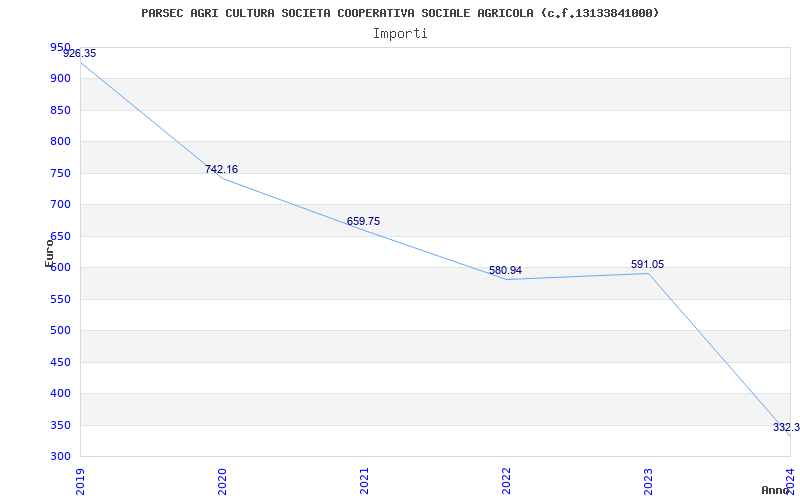Select the 742.16 data label
The width and height of the screenshot is (800, 500).
coord(221,169)
